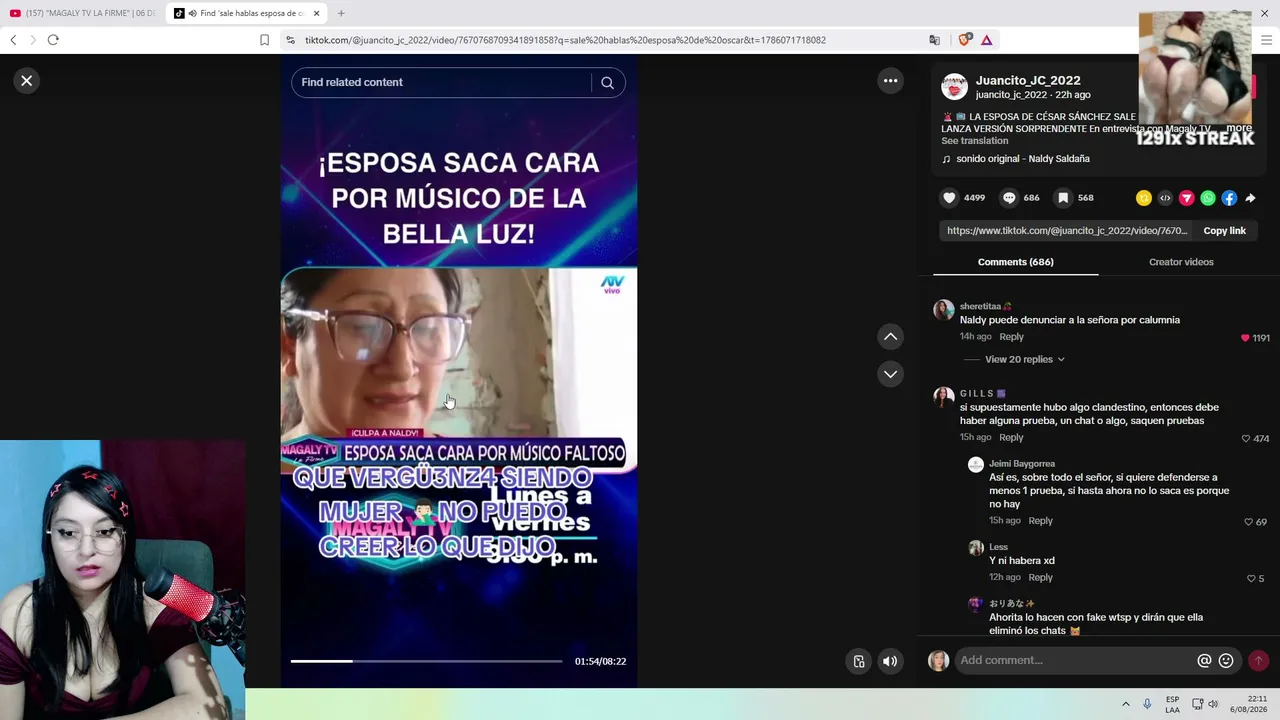Viewport: 1280px width, 720px height.
Task: Open the network tray icon
Action: pyautogui.click(x=1196, y=704)
